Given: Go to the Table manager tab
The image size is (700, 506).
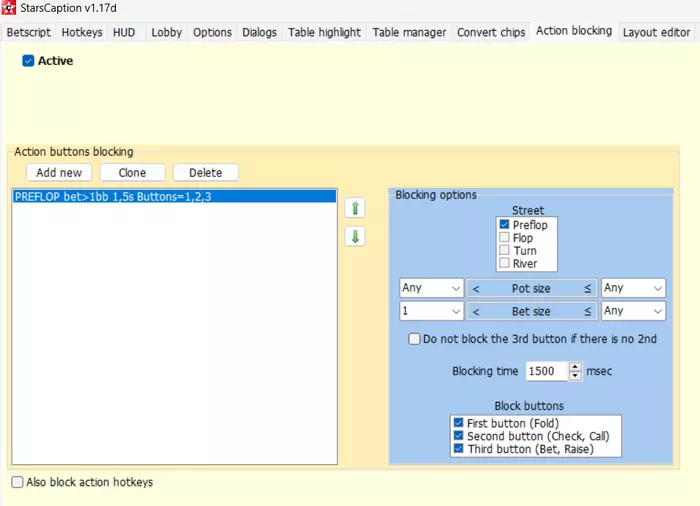Looking at the screenshot, I should pyautogui.click(x=409, y=32).
